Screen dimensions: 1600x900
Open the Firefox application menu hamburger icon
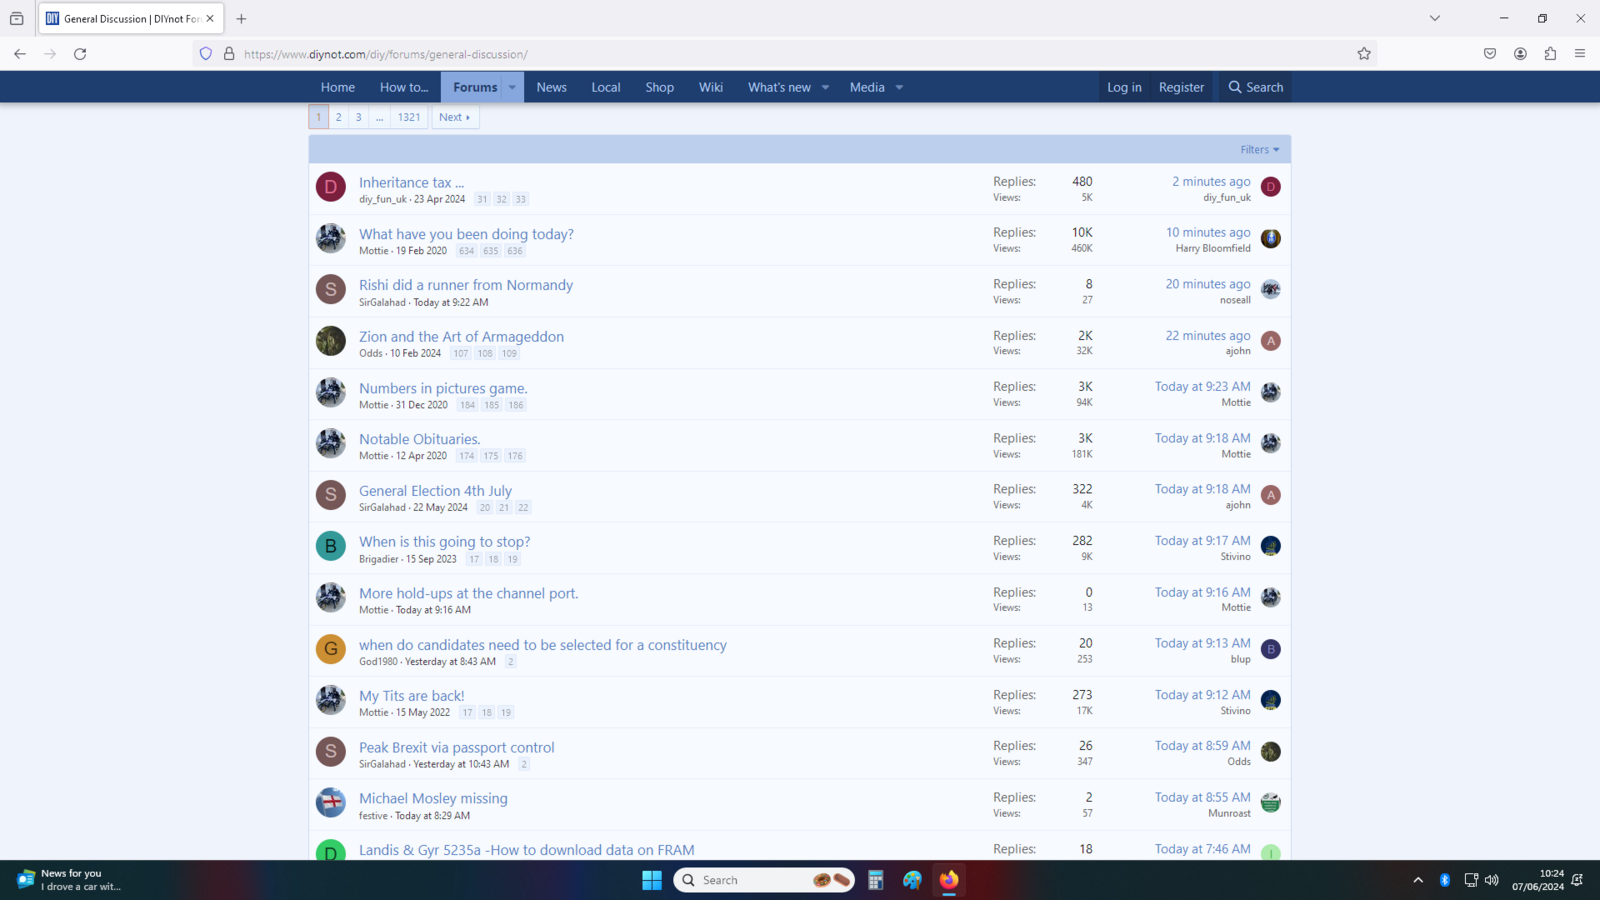tap(1580, 54)
